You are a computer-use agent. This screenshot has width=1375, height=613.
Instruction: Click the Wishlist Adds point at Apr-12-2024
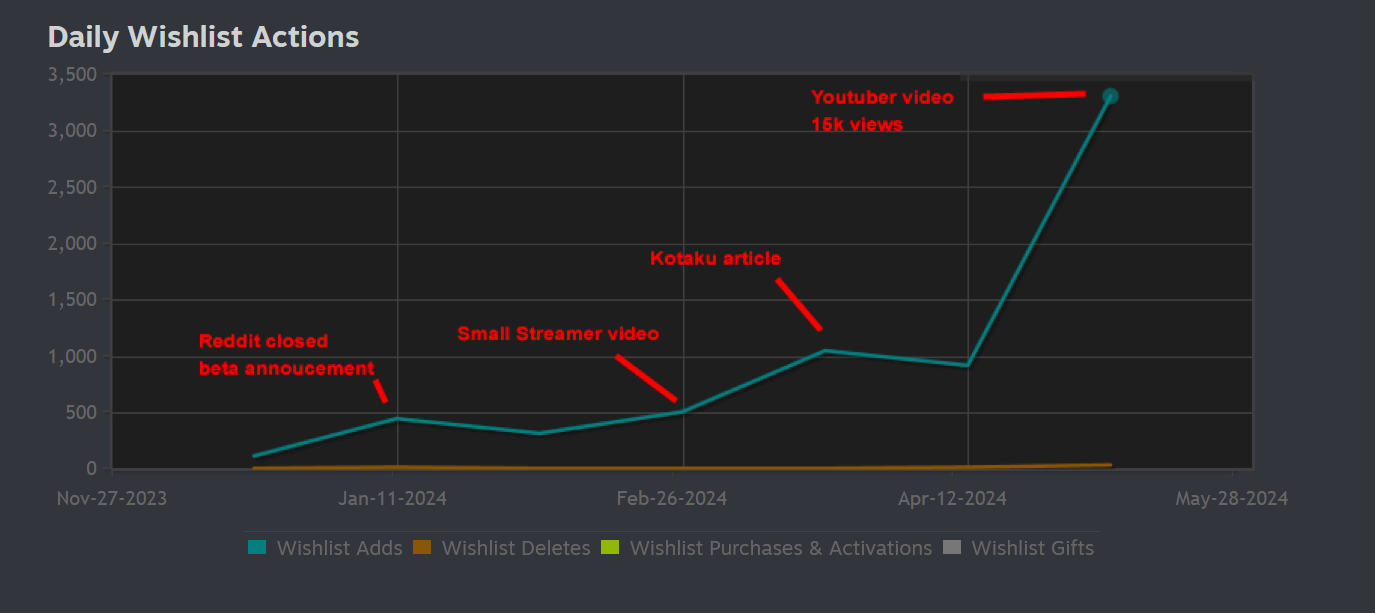(x=968, y=365)
